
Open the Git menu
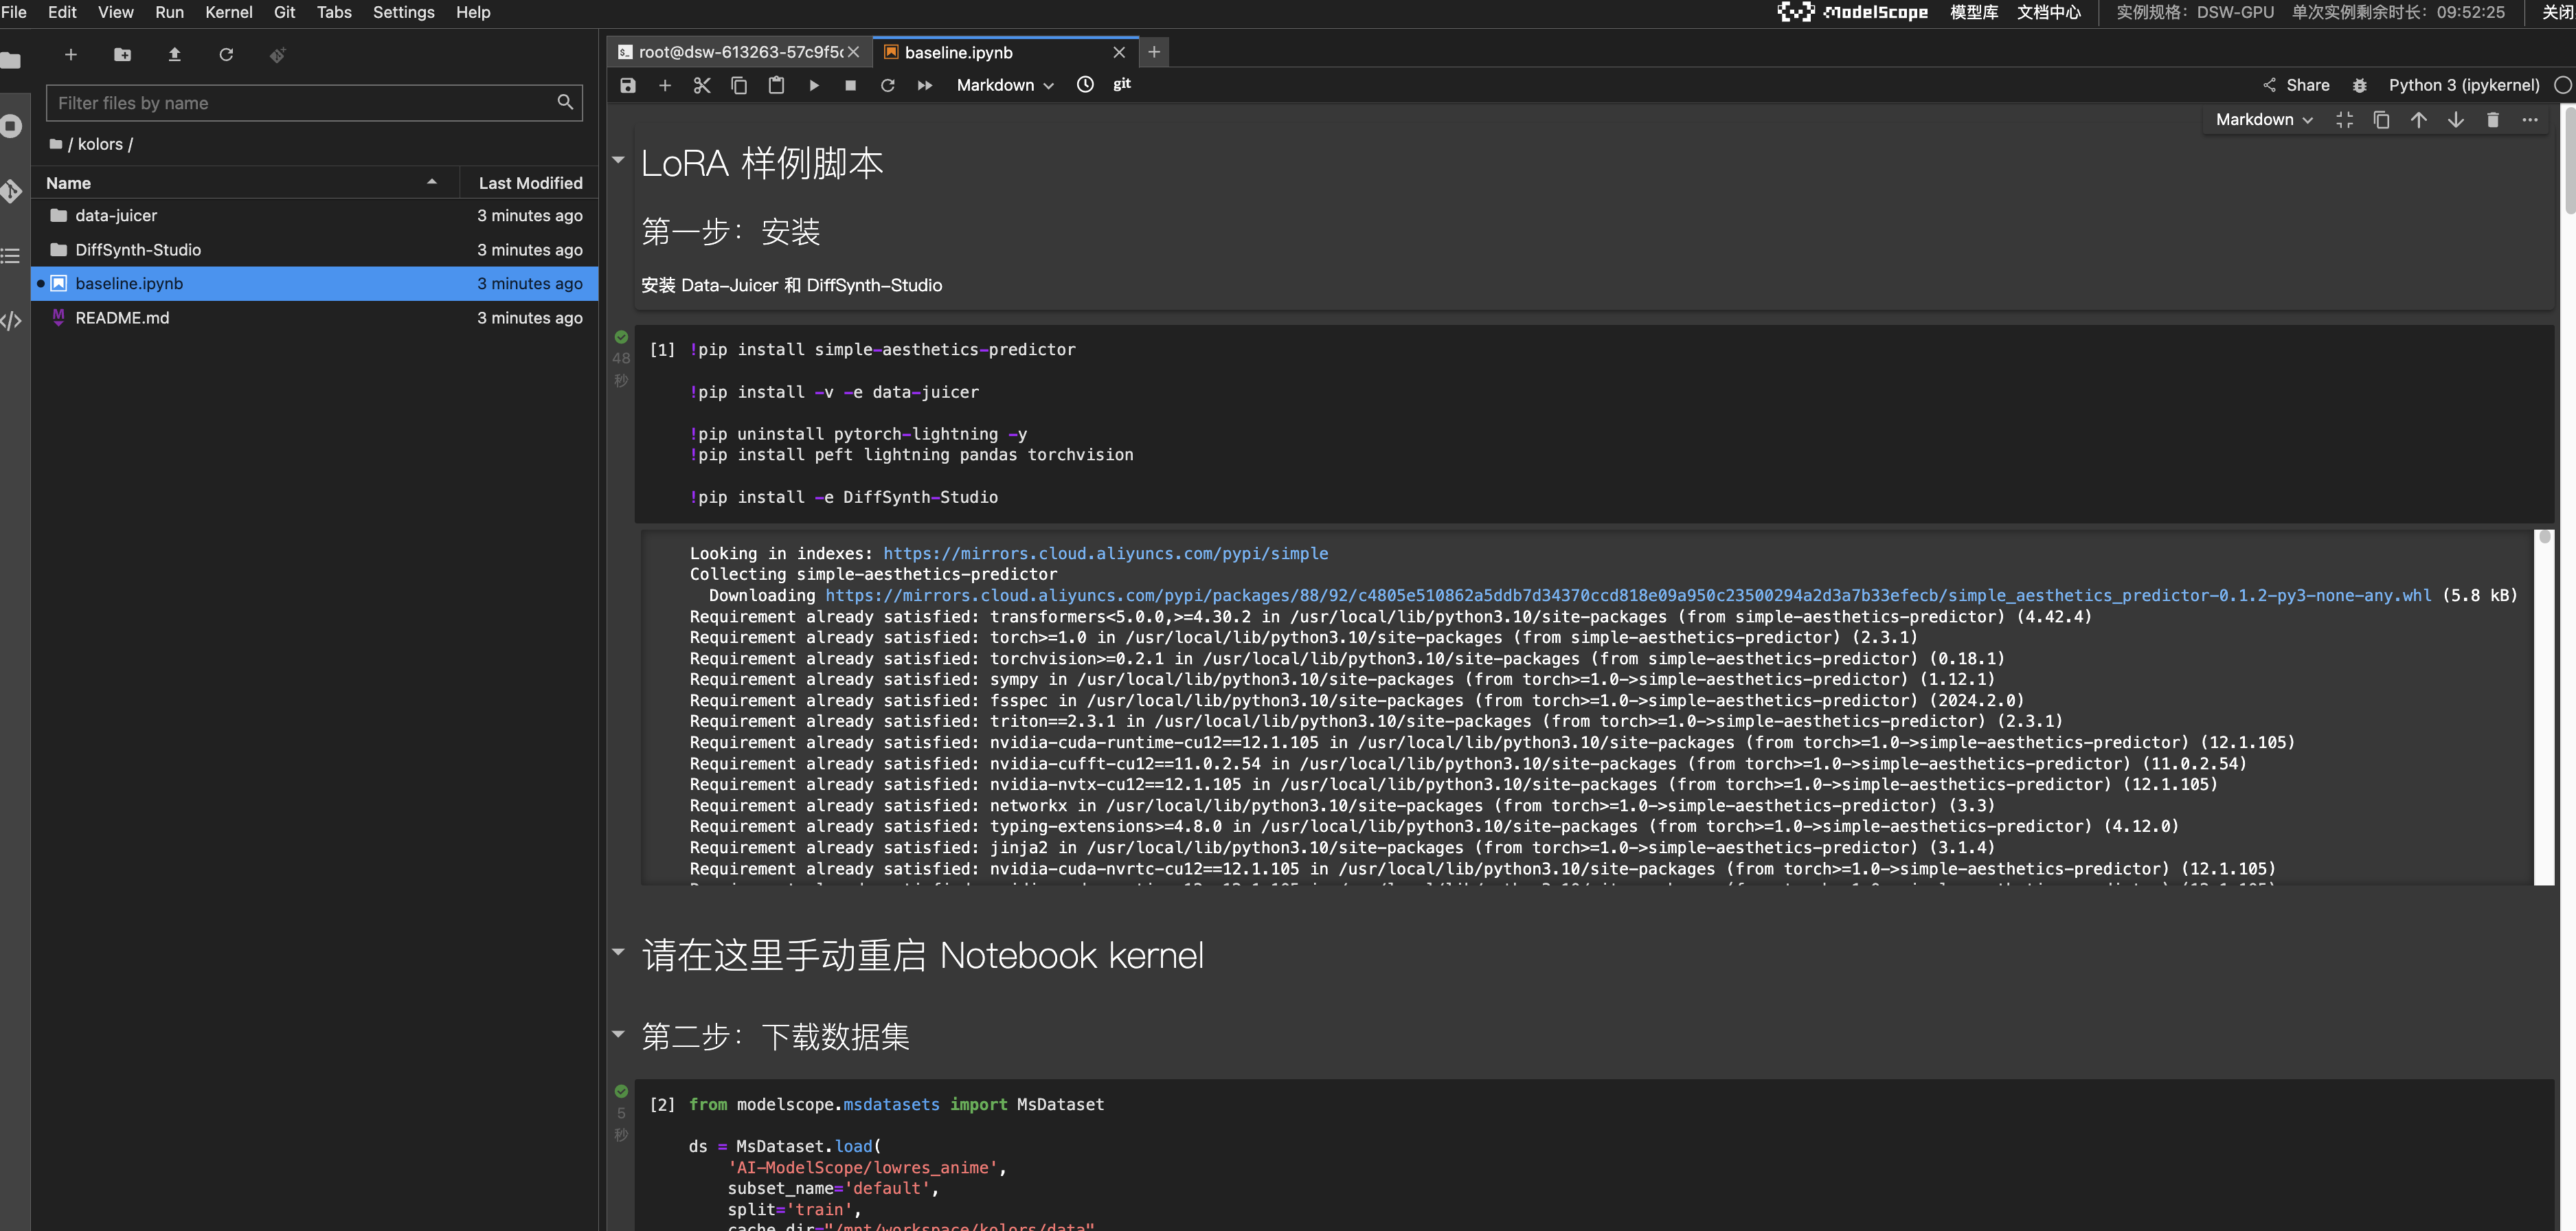click(284, 12)
